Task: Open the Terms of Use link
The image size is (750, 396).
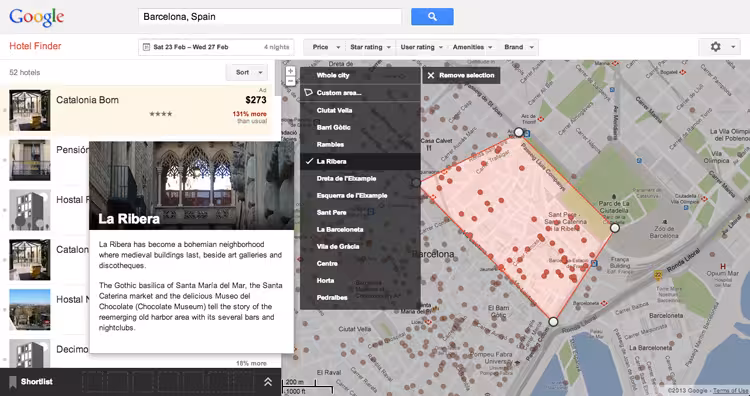Action: [730, 391]
